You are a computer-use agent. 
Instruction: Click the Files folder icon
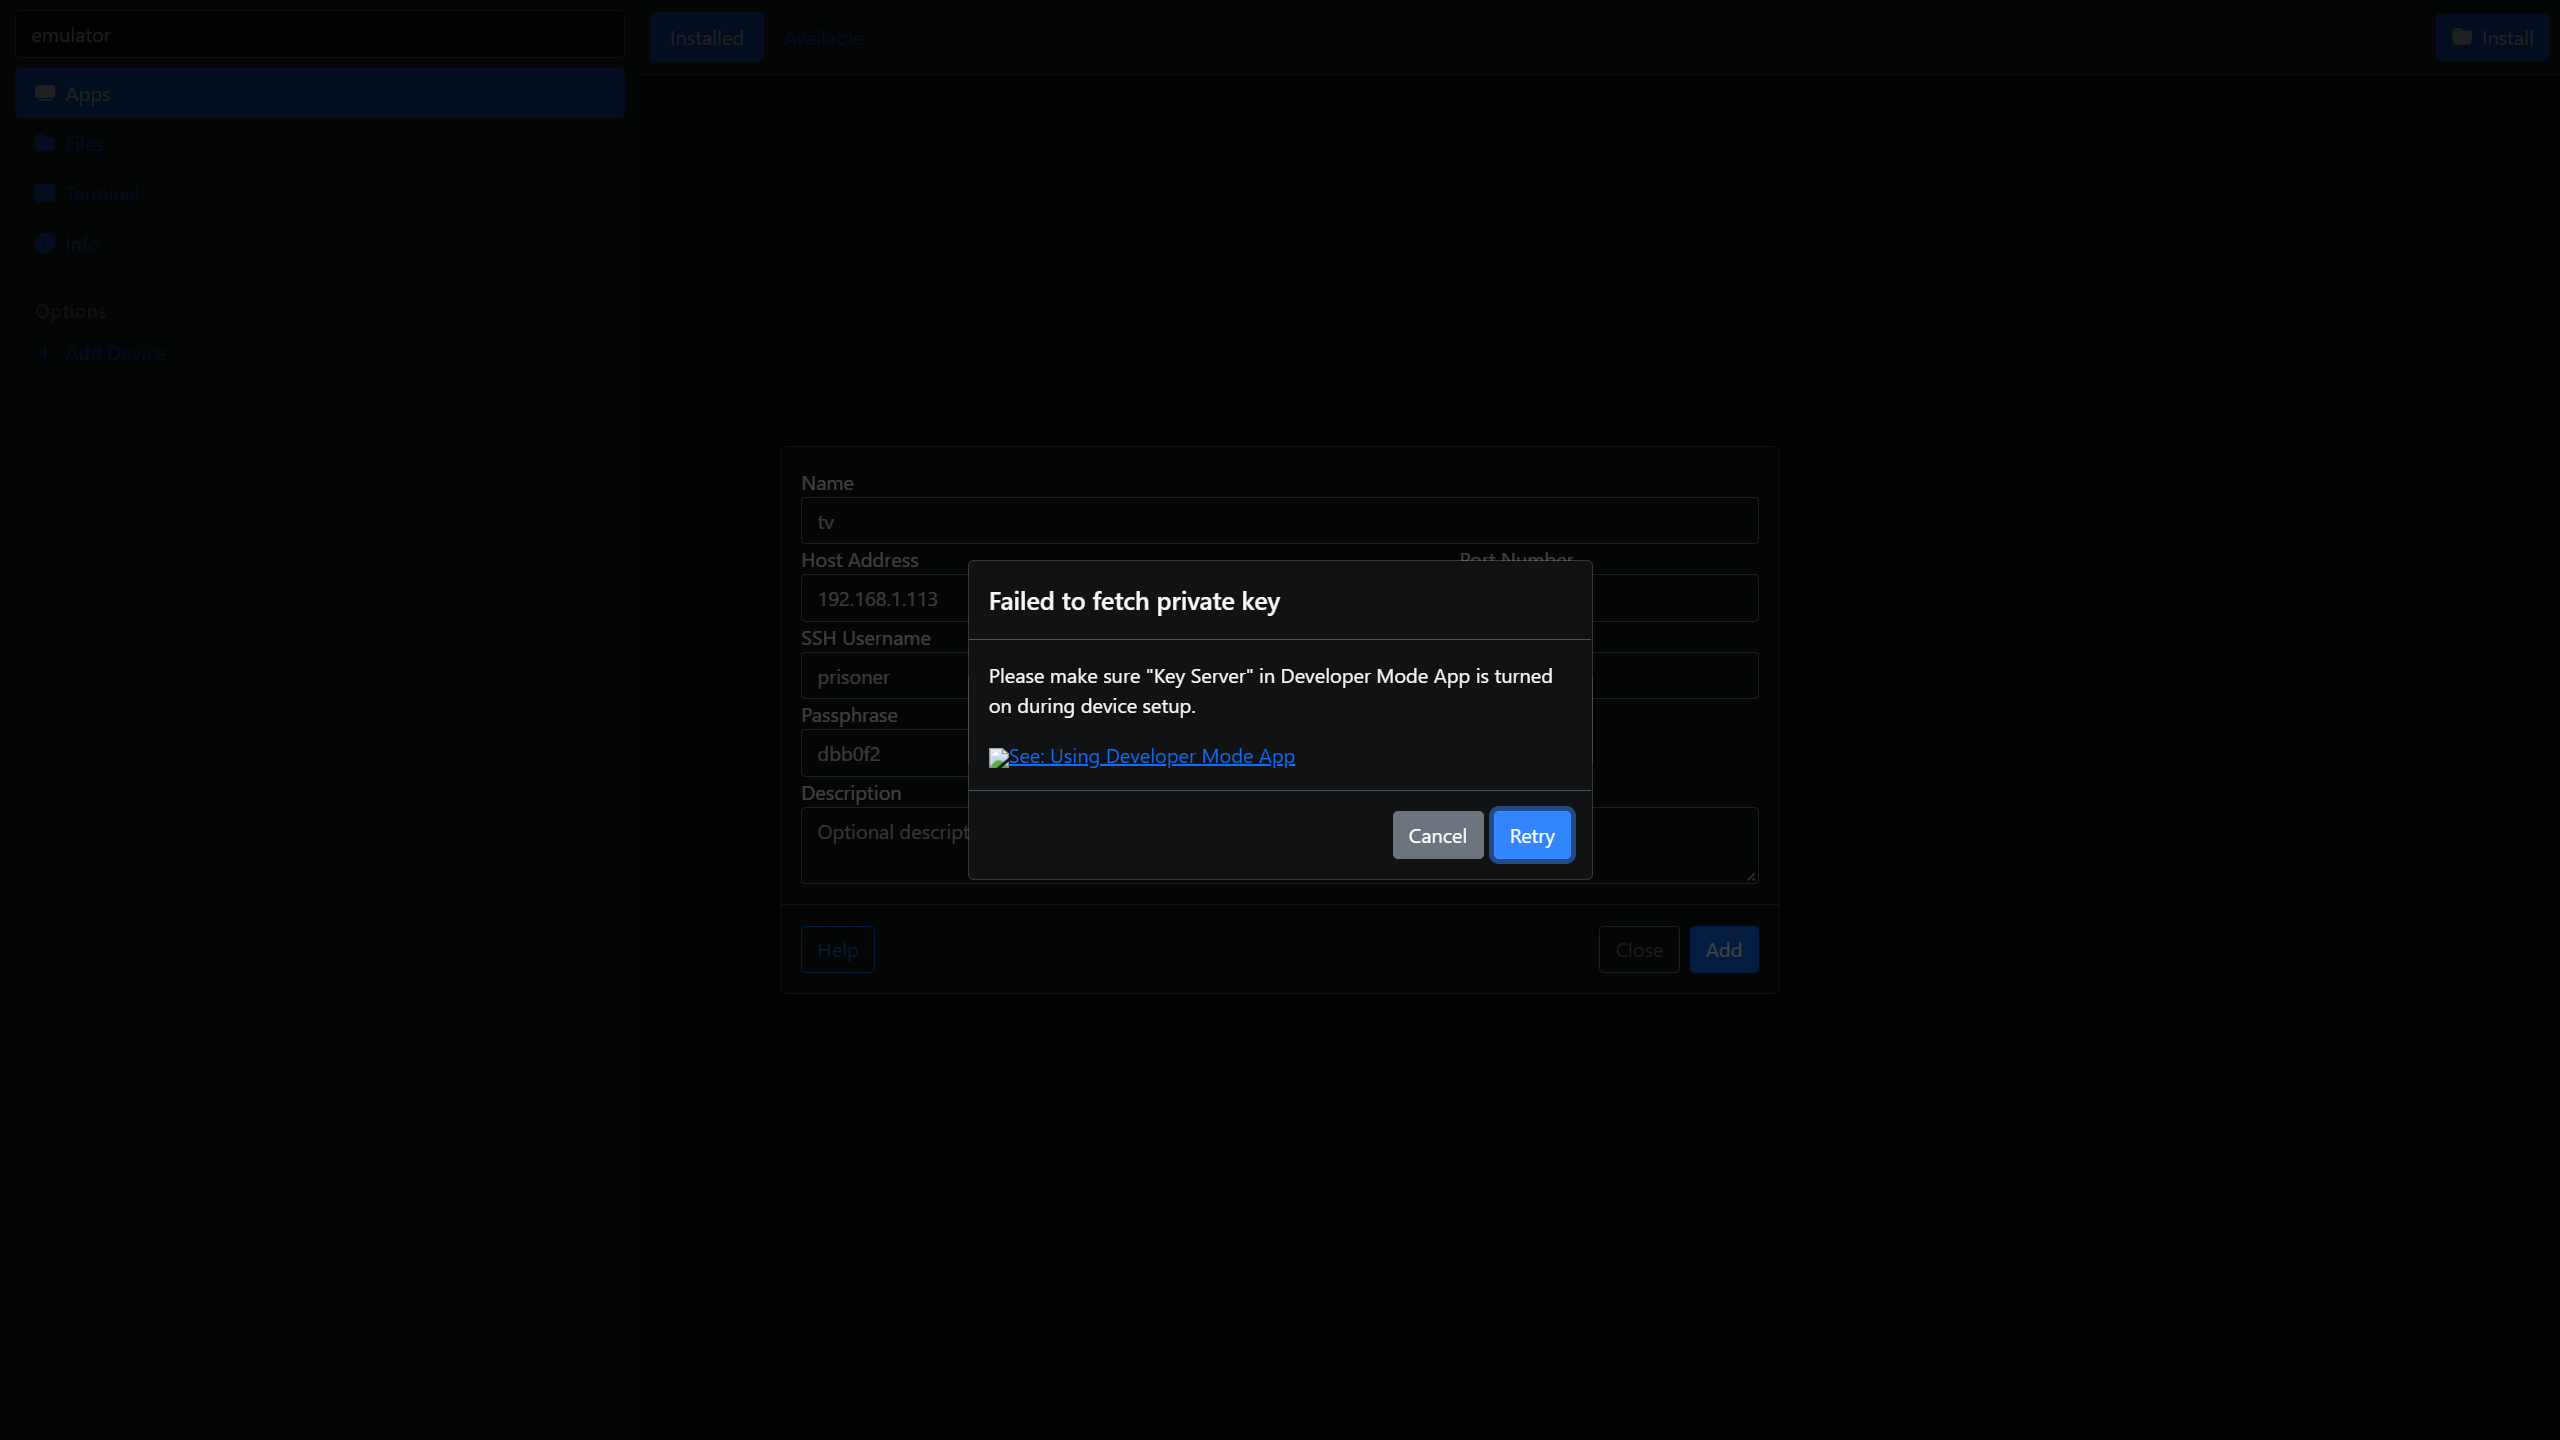45,143
